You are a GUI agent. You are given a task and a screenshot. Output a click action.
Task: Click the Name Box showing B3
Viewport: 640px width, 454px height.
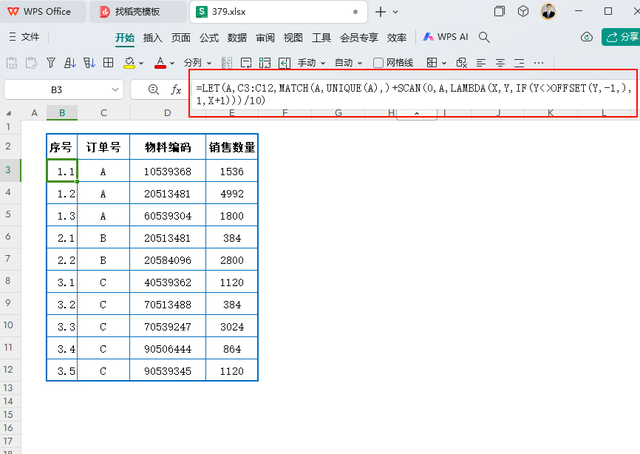point(56,89)
